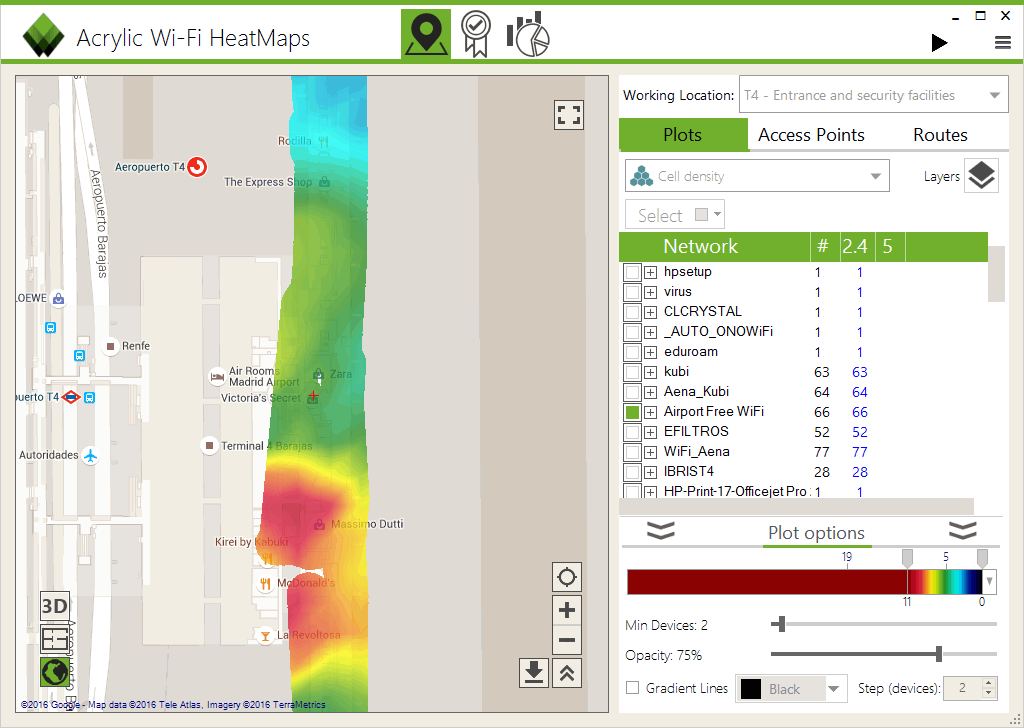The image size is (1024, 728).
Task: Open the hamburger main menu
Action: coord(1002,43)
